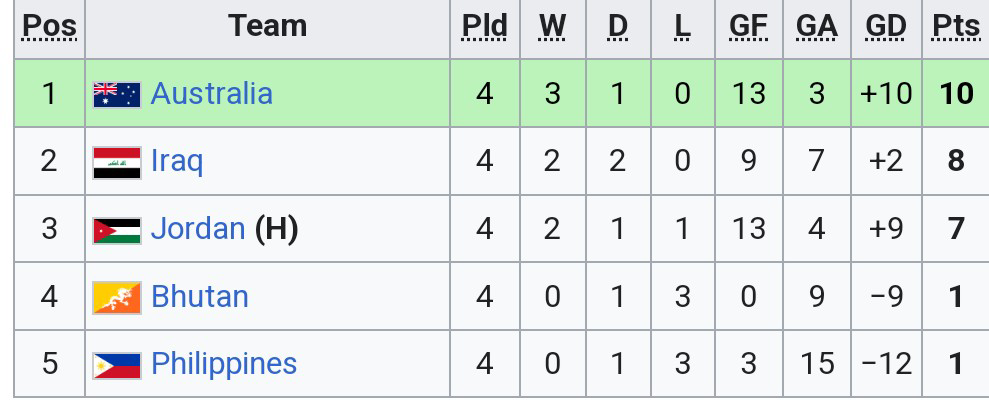Click the Pts column header
The width and height of the screenshot is (989, 410).
click(955, 27)
